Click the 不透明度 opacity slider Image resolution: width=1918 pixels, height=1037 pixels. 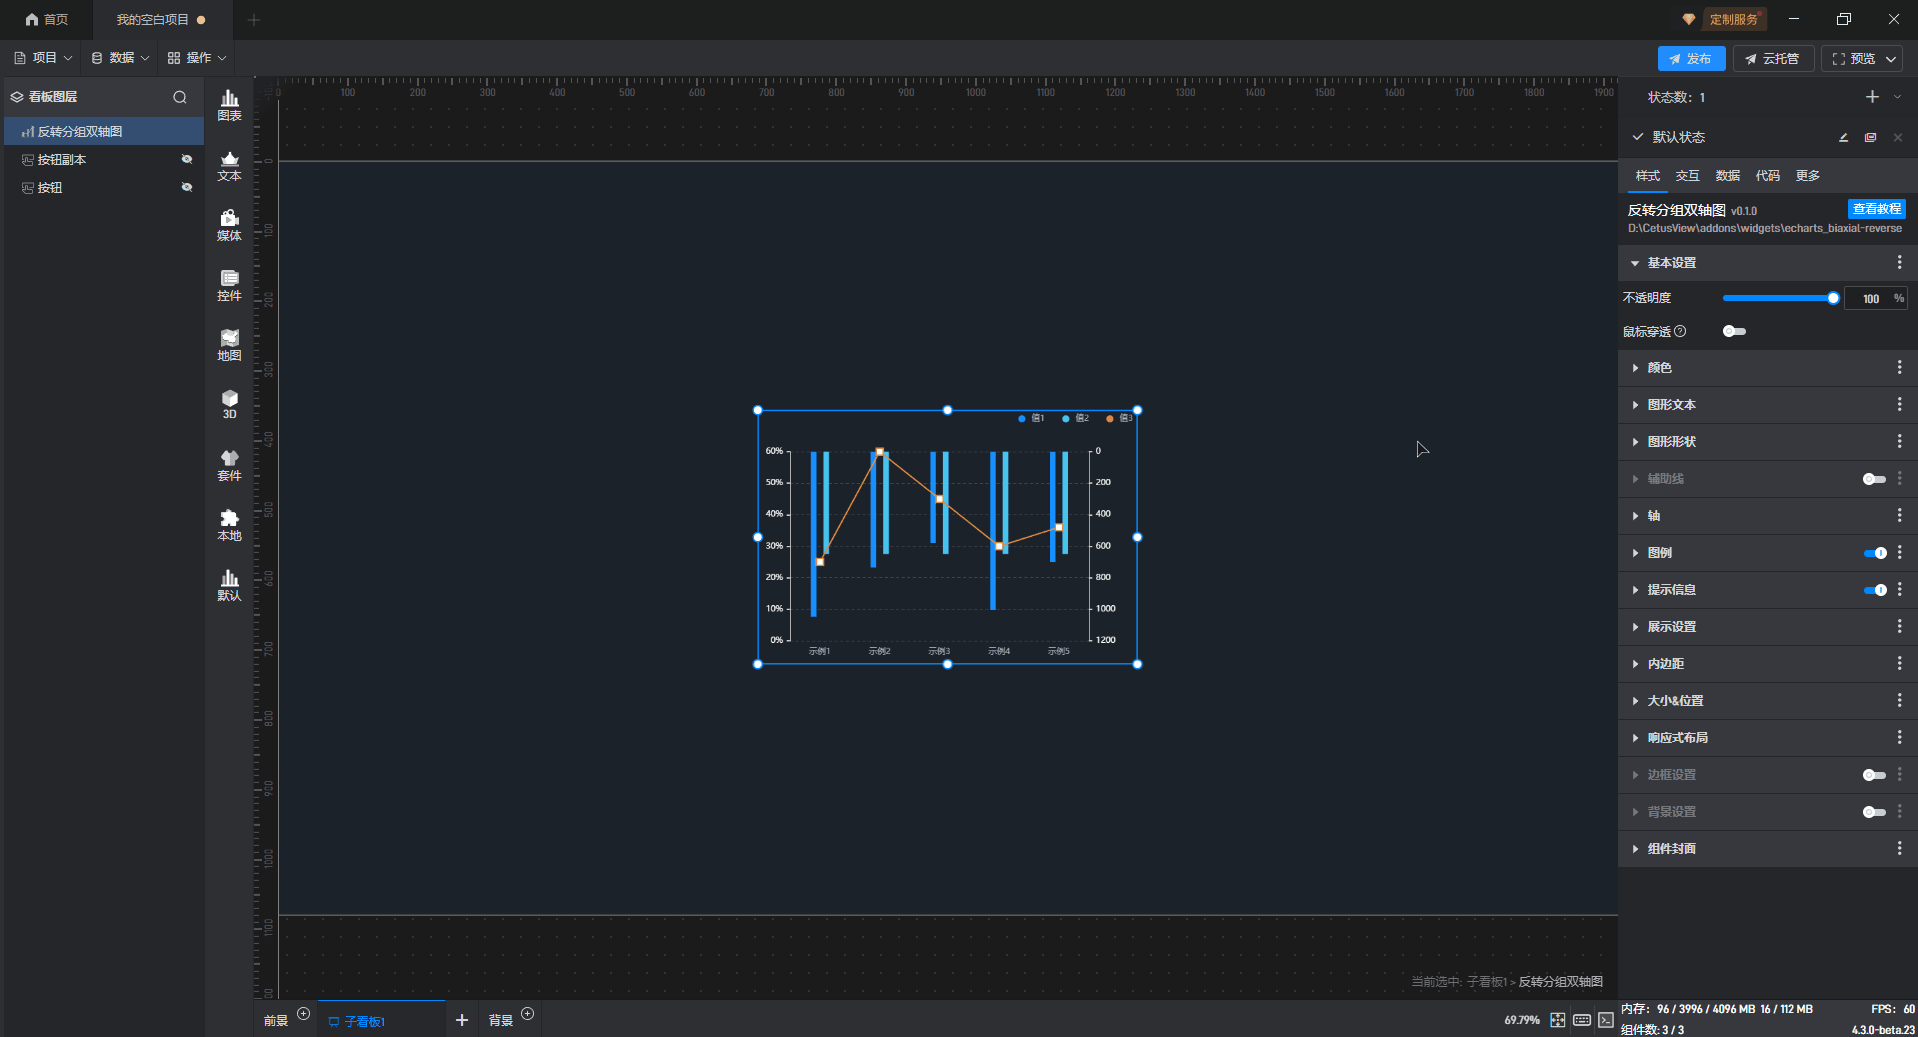click(1778, 298)
